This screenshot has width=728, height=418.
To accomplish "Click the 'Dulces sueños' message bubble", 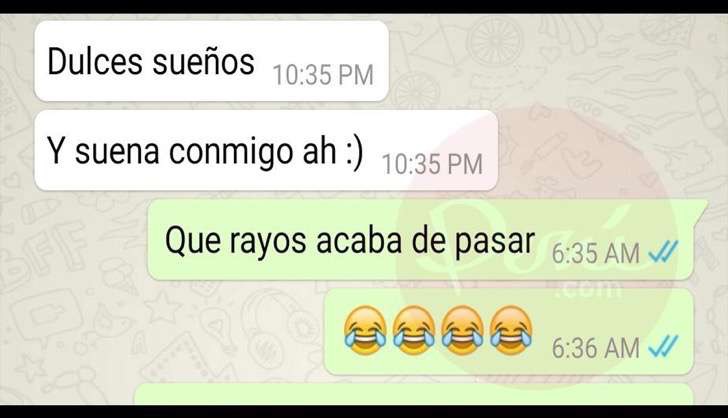I will [211, 61].
